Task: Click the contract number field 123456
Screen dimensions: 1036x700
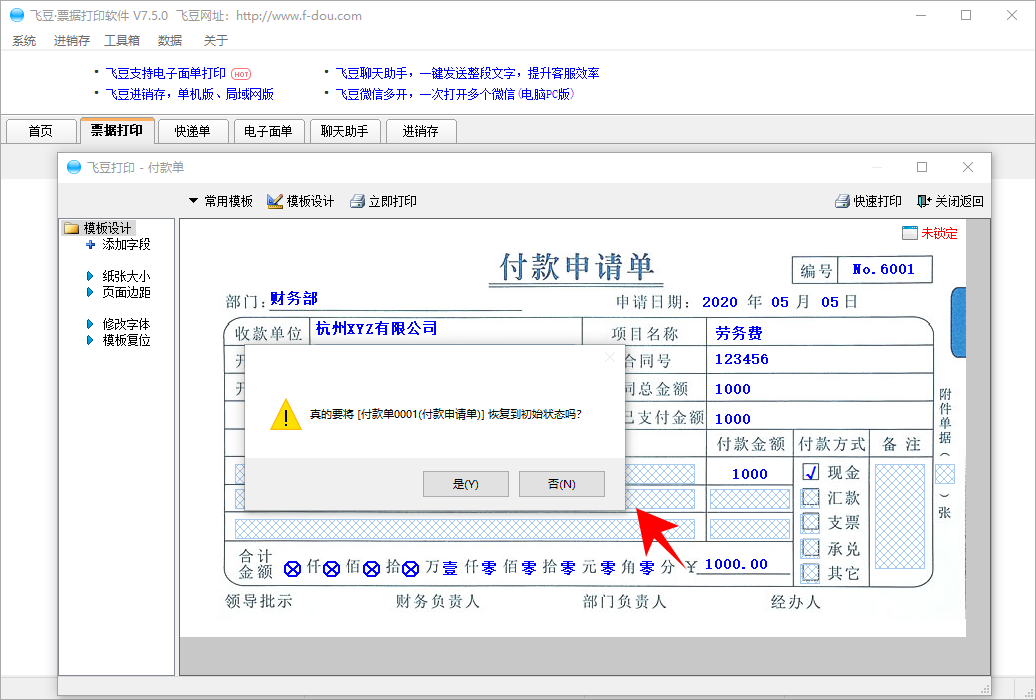Action: pos(741,359)
